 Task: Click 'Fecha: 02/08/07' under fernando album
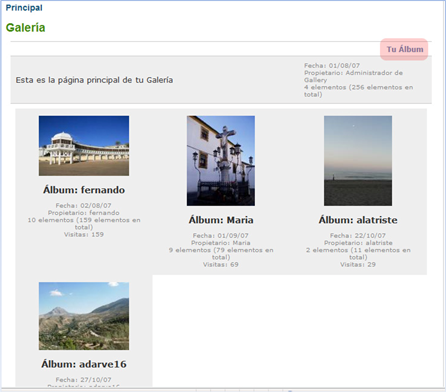pos(84,206)
